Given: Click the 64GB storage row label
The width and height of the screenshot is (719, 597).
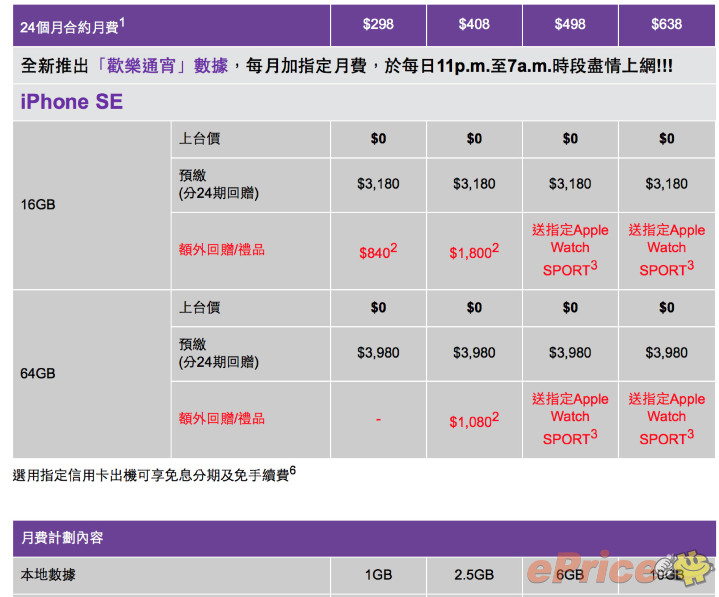Looking at the screenshot, I should pos(38,373).
